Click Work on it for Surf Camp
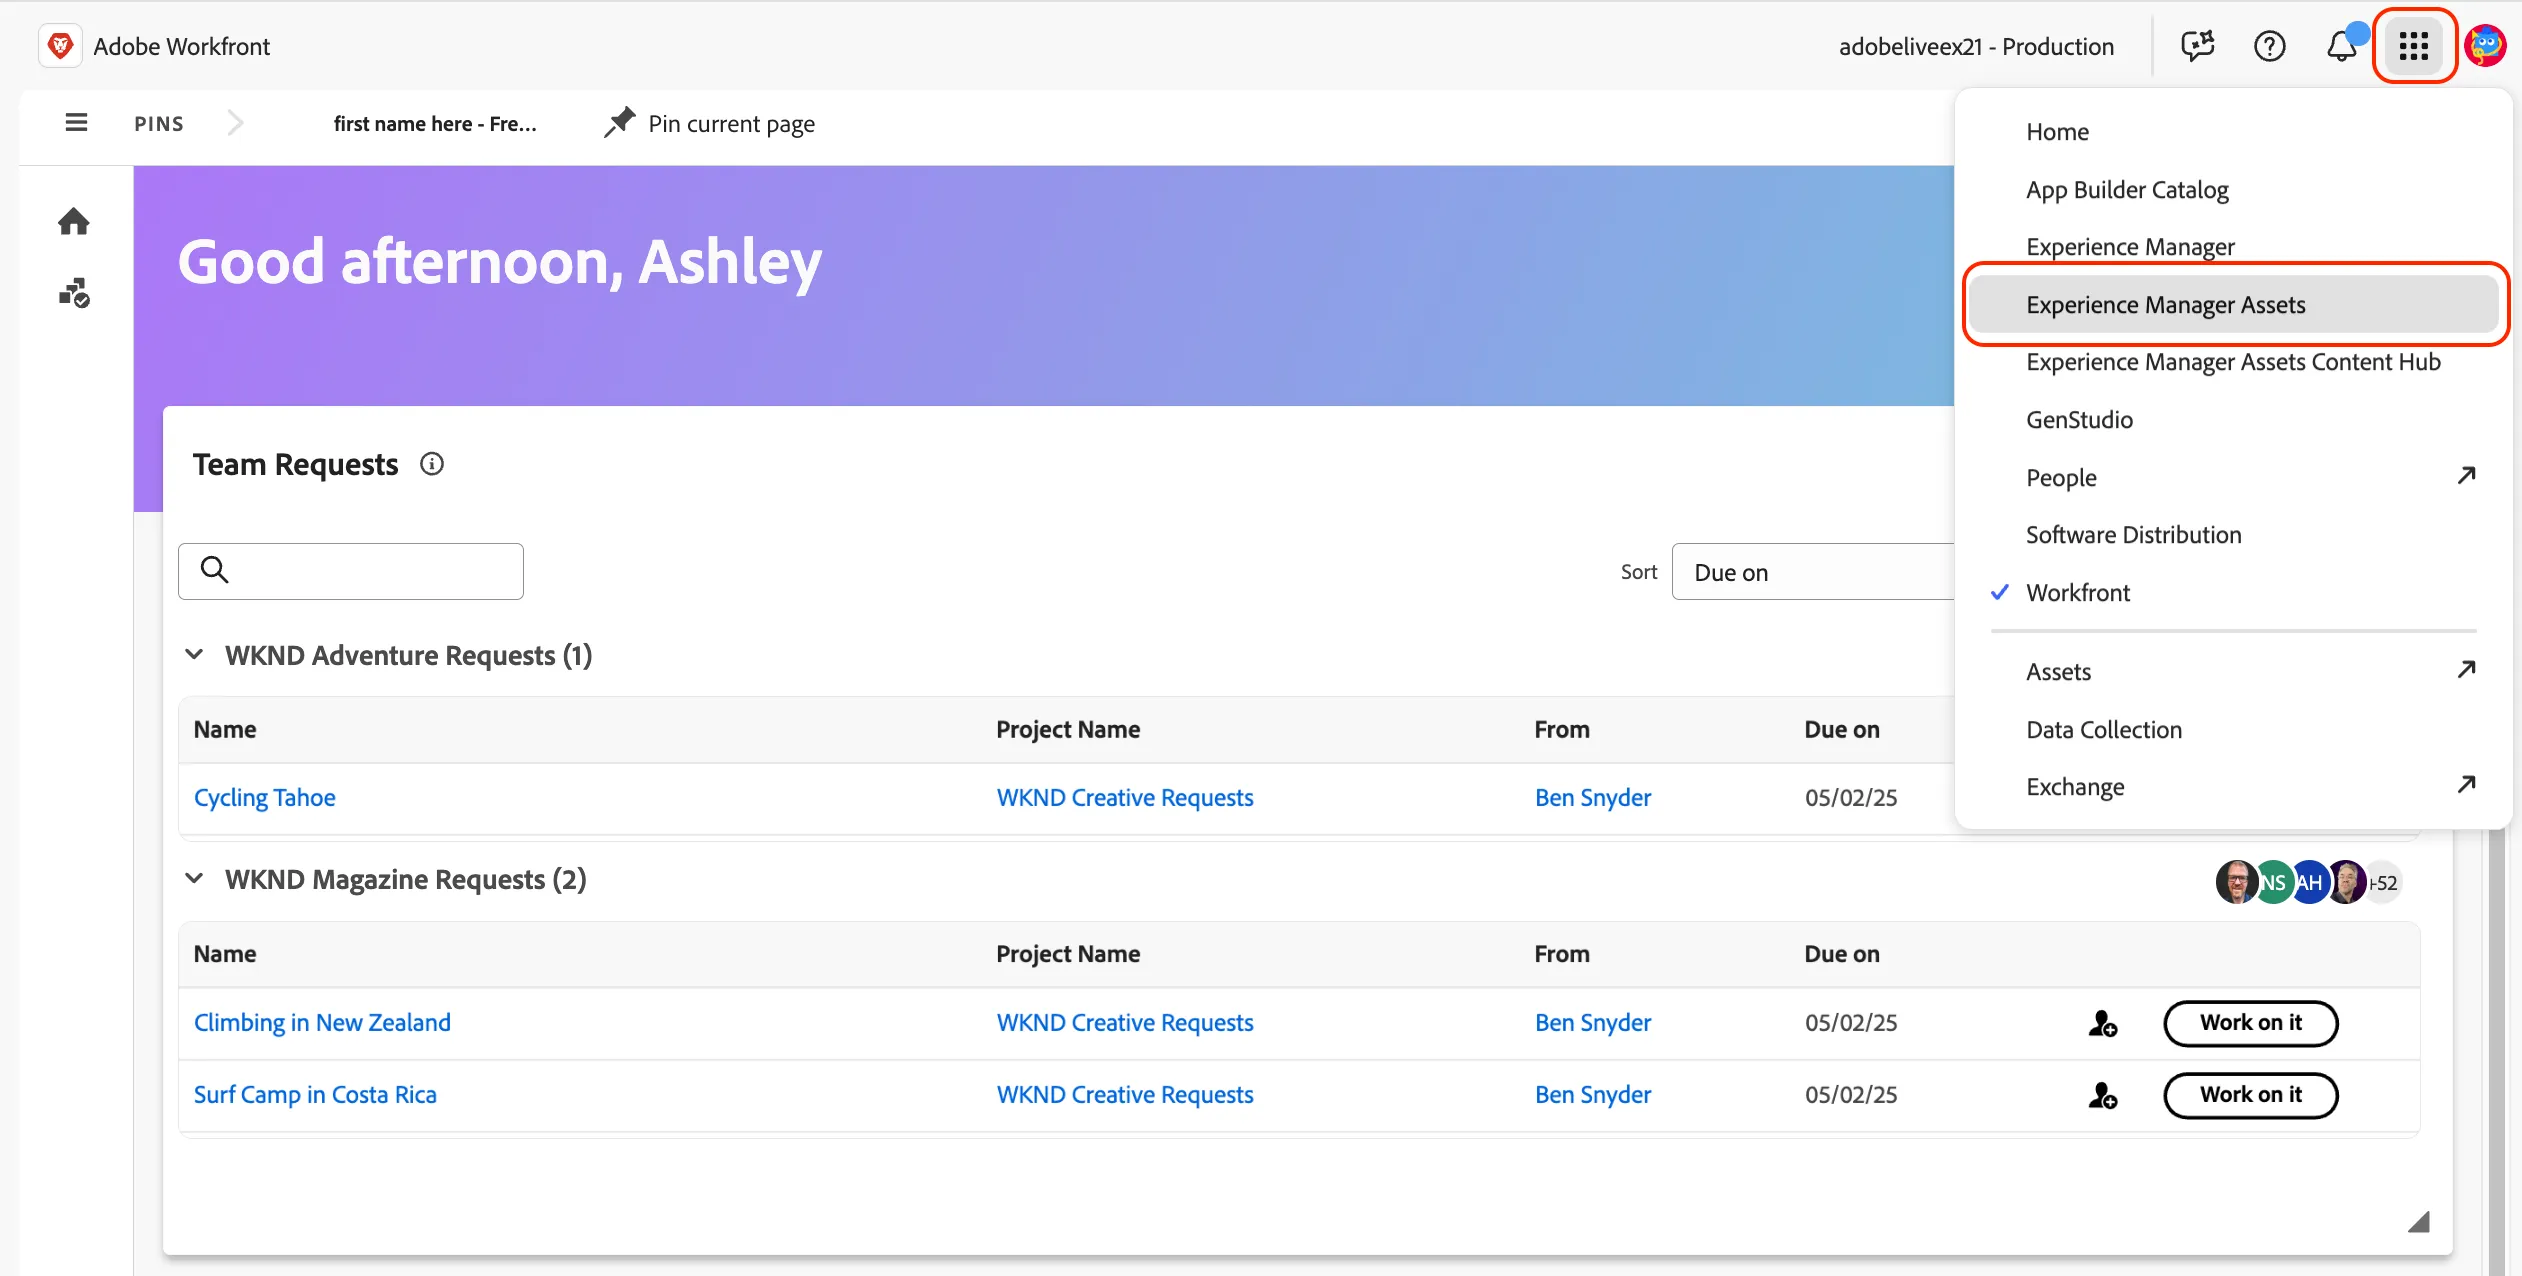The height and width of the screenshot is (1276, 2522). pyautogui.click(x=2250, y=1095)
